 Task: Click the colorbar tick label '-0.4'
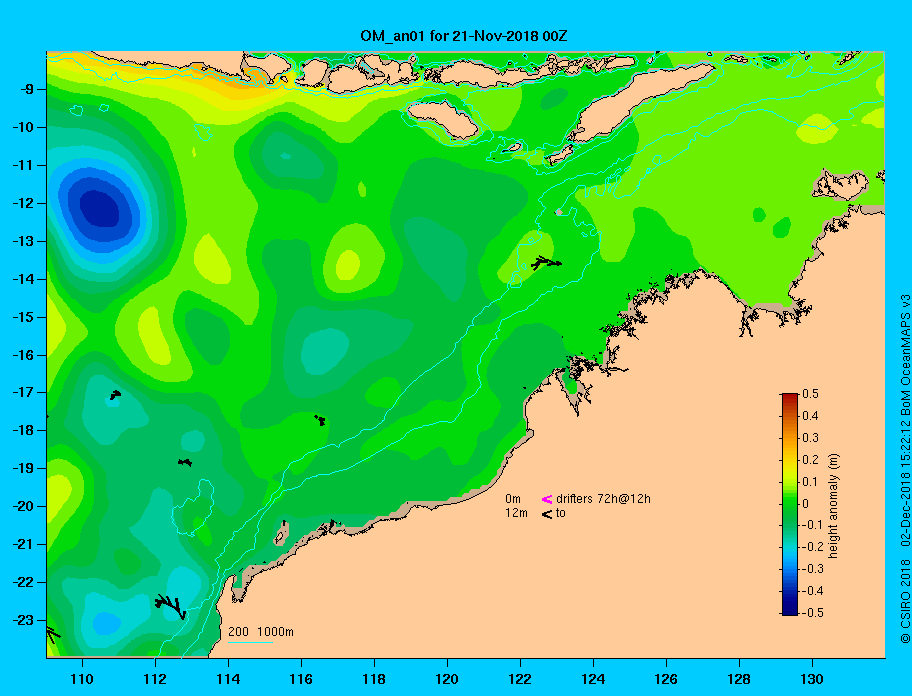(x=813, y=591)
